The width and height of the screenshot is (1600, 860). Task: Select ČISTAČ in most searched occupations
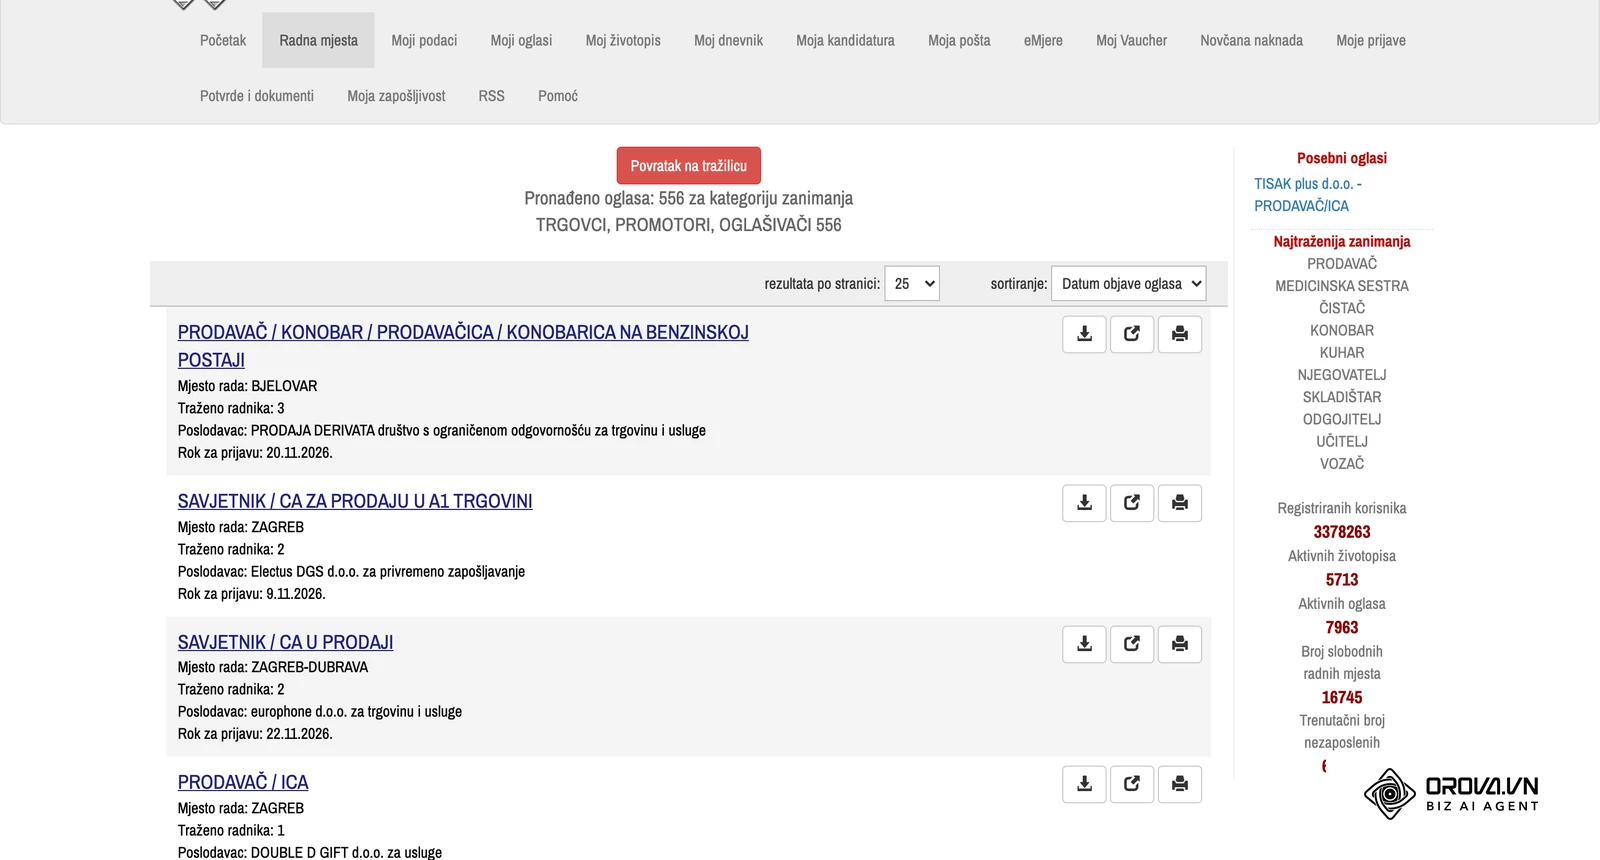(x=1342, y=308)
